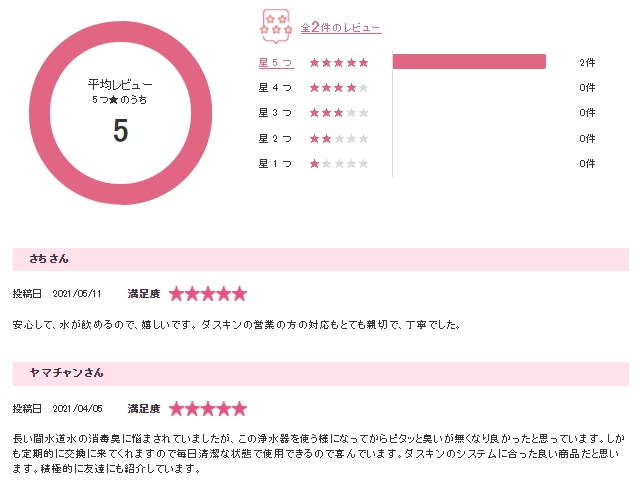
Task: Click the 0件 count for one star
Action: click(587, 163)
